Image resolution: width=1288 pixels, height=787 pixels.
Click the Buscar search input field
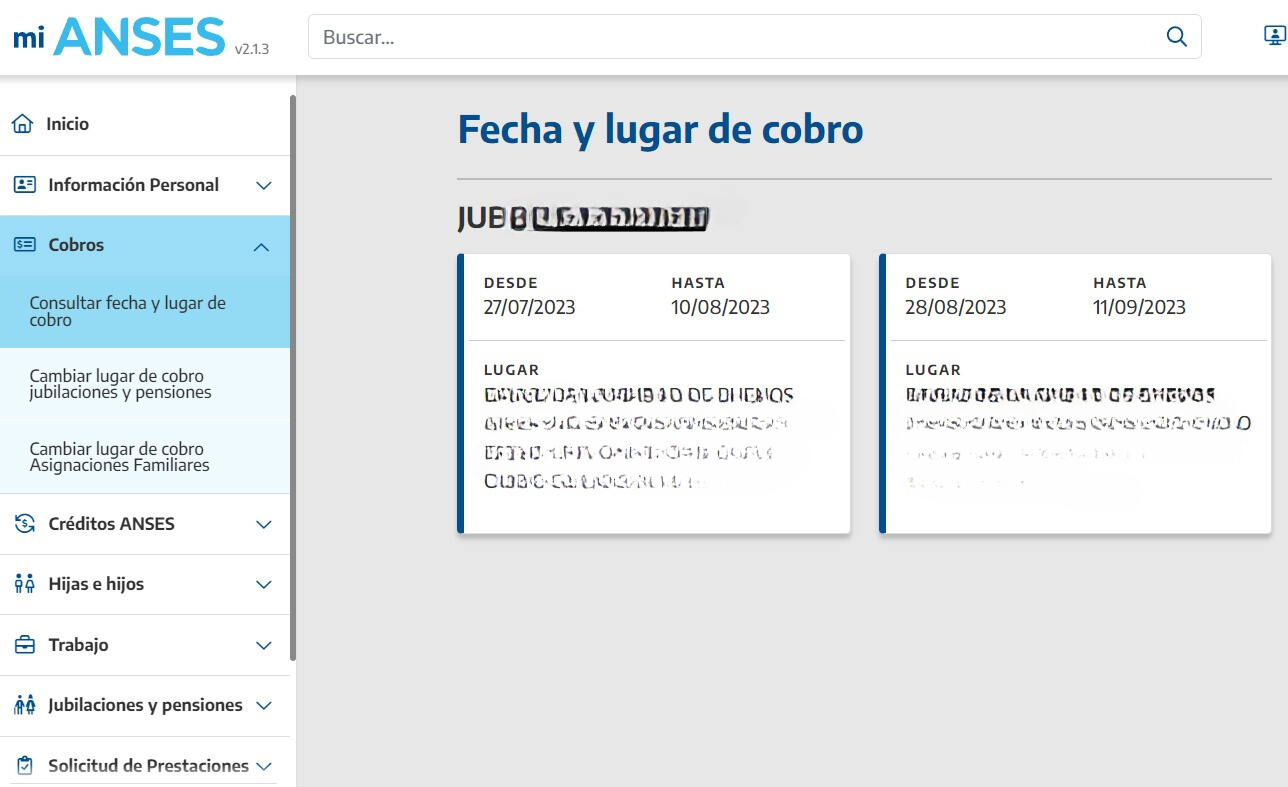click(735, 37)
